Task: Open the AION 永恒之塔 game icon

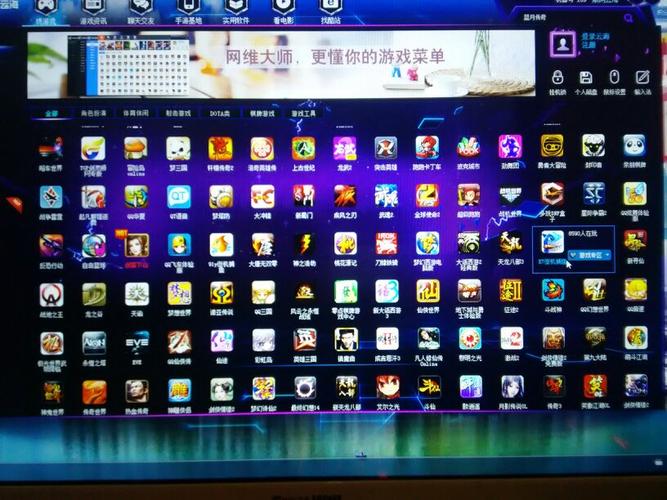Action: [94, 343]
